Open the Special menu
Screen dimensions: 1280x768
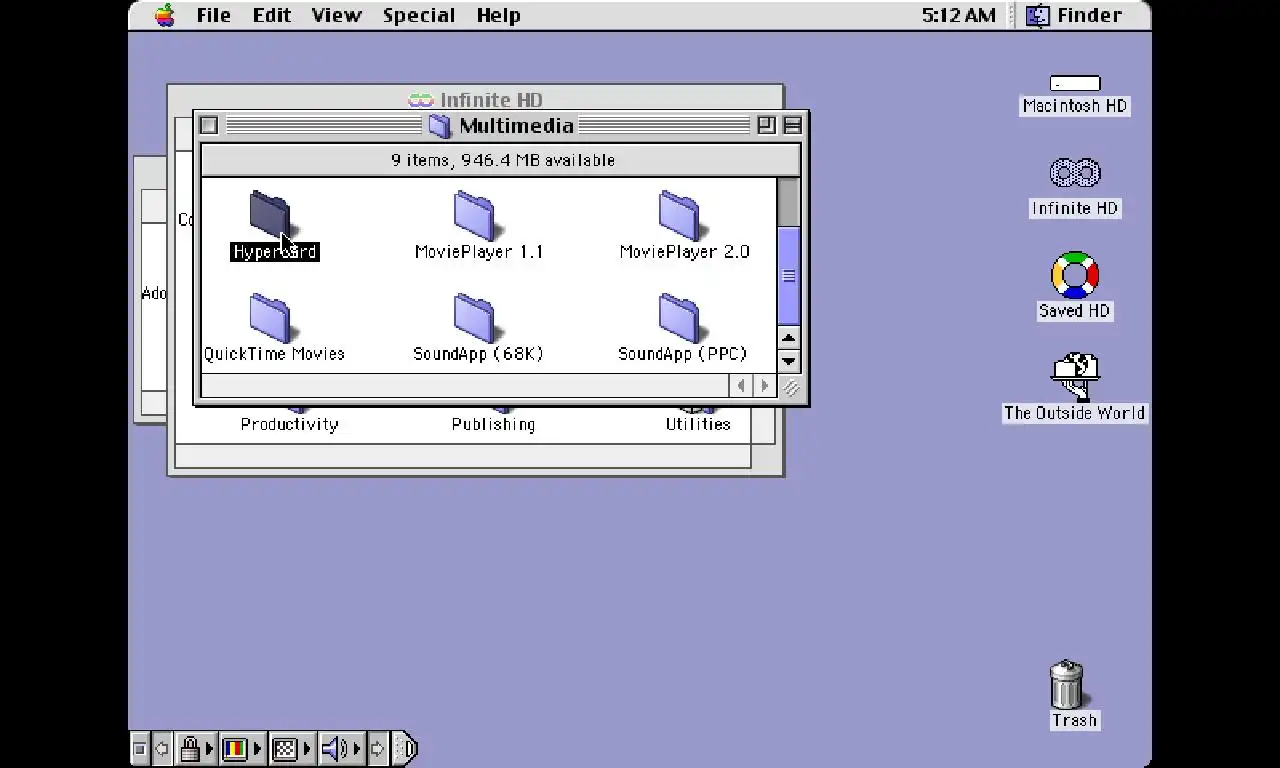pyautogui.click(x=418, y=15)
